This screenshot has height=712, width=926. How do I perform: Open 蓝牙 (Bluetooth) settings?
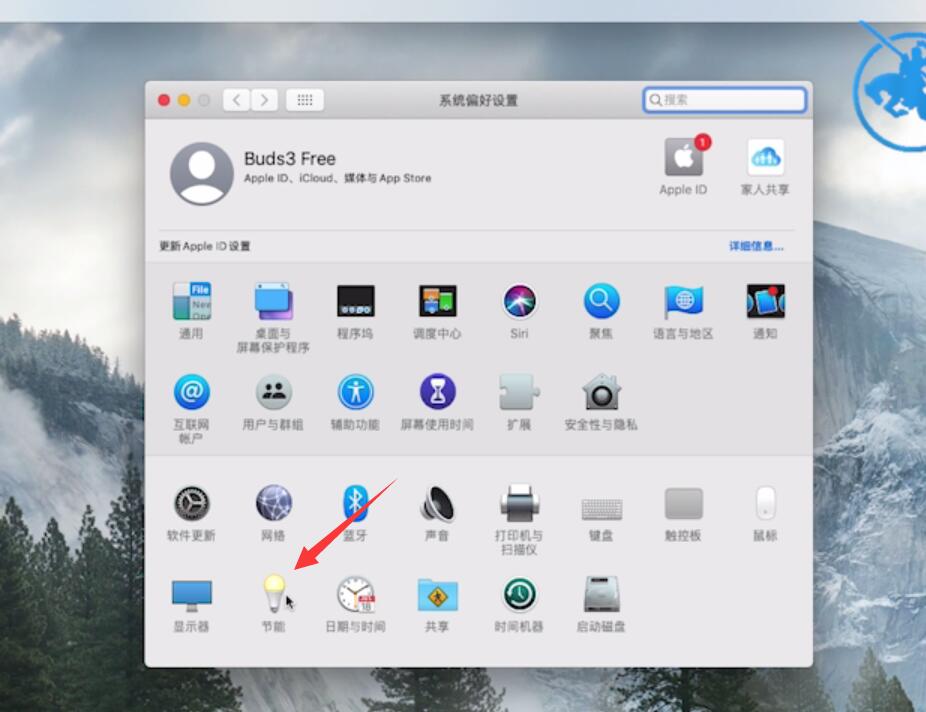pos(355,500)
